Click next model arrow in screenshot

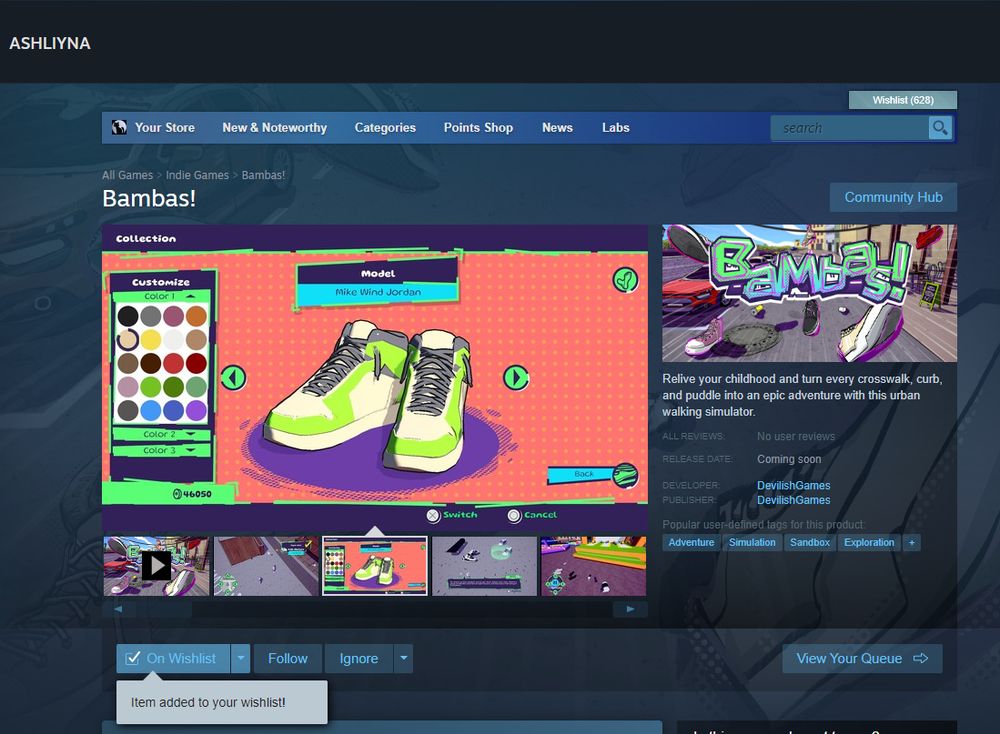click(x=516, y=378)
